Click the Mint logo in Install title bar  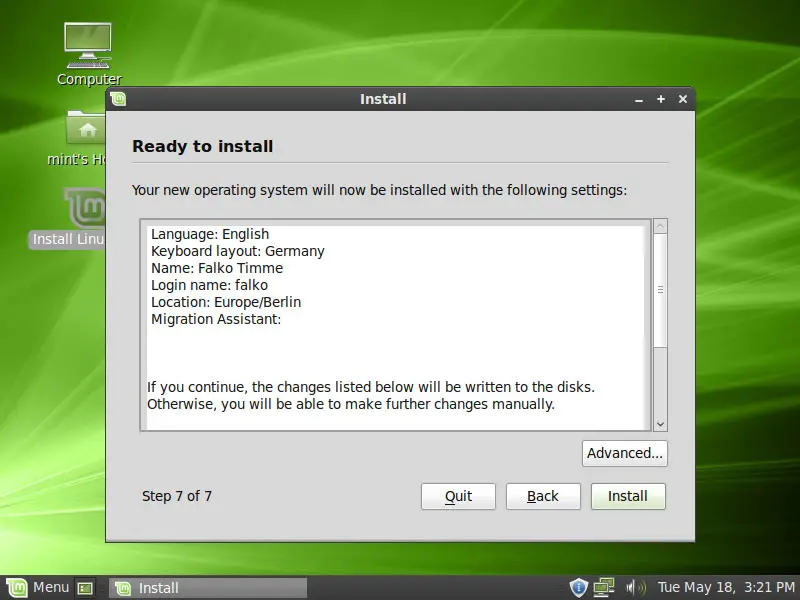118,98
